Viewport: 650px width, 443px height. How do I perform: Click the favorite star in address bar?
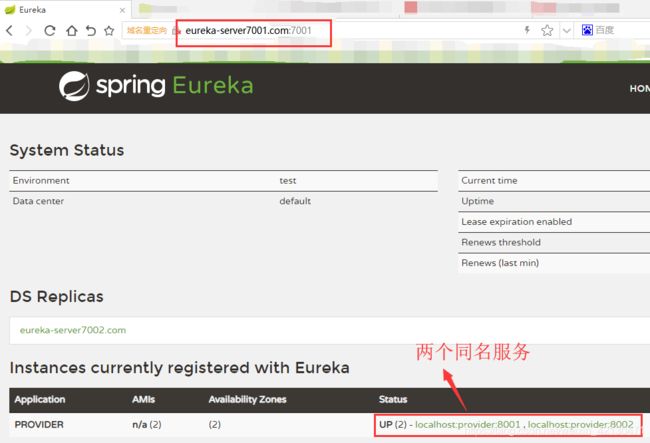[x=547, y=30]
